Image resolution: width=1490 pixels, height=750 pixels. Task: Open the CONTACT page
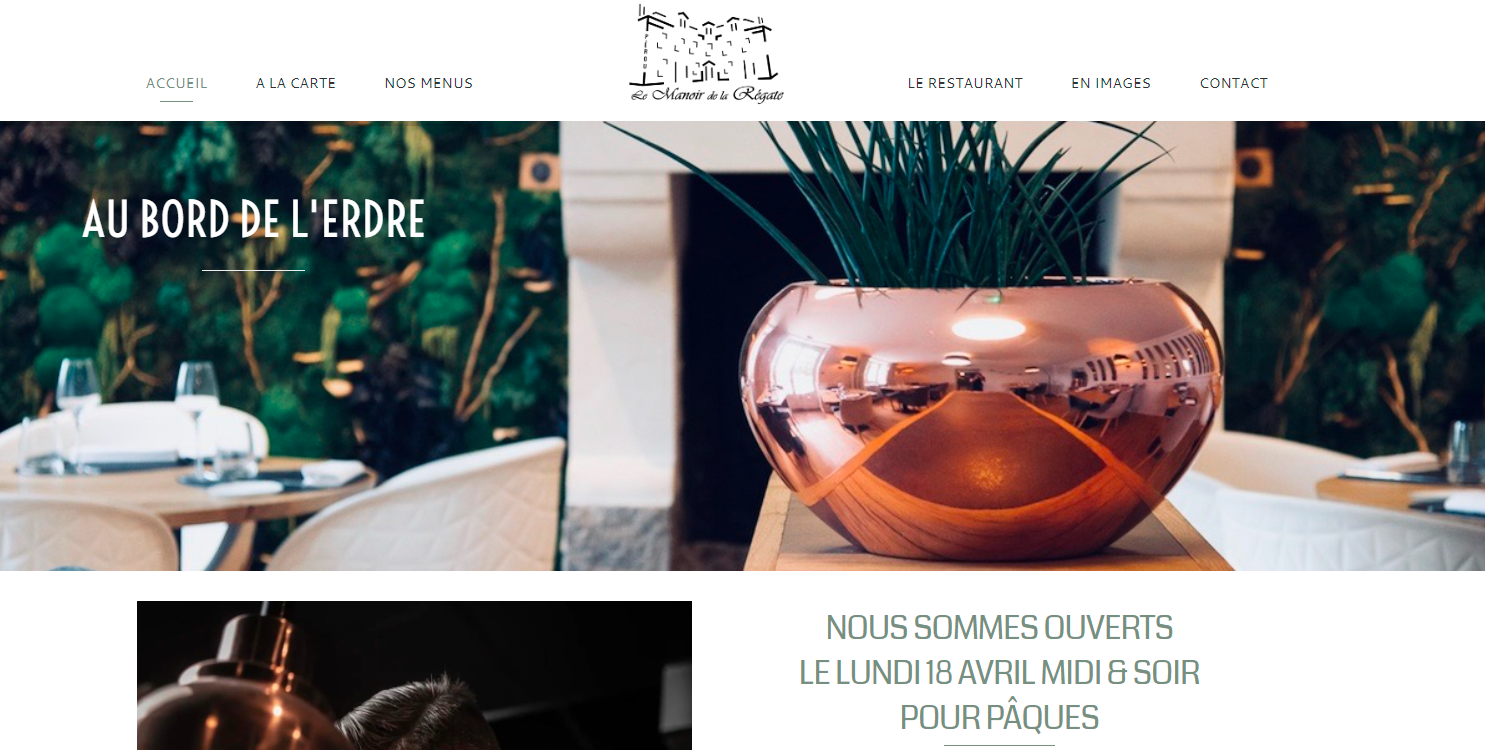(1234, 83)
